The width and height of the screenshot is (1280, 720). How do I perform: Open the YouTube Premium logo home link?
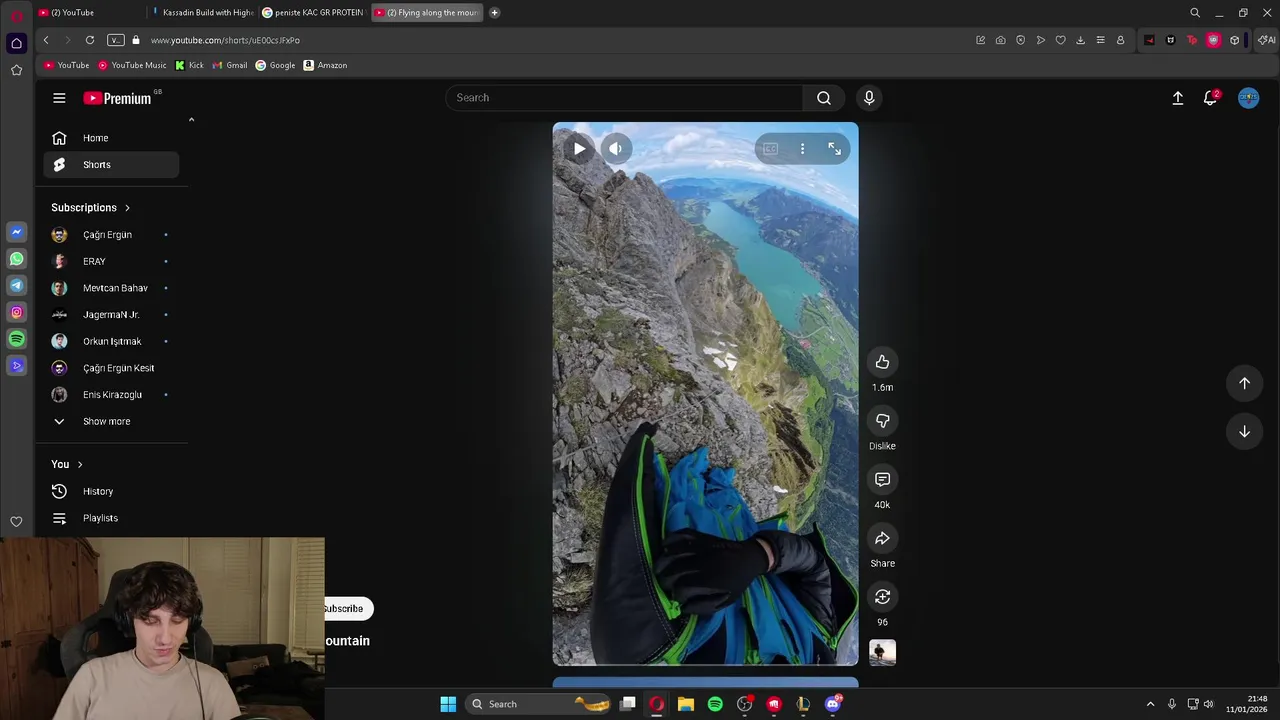point(118,98)
